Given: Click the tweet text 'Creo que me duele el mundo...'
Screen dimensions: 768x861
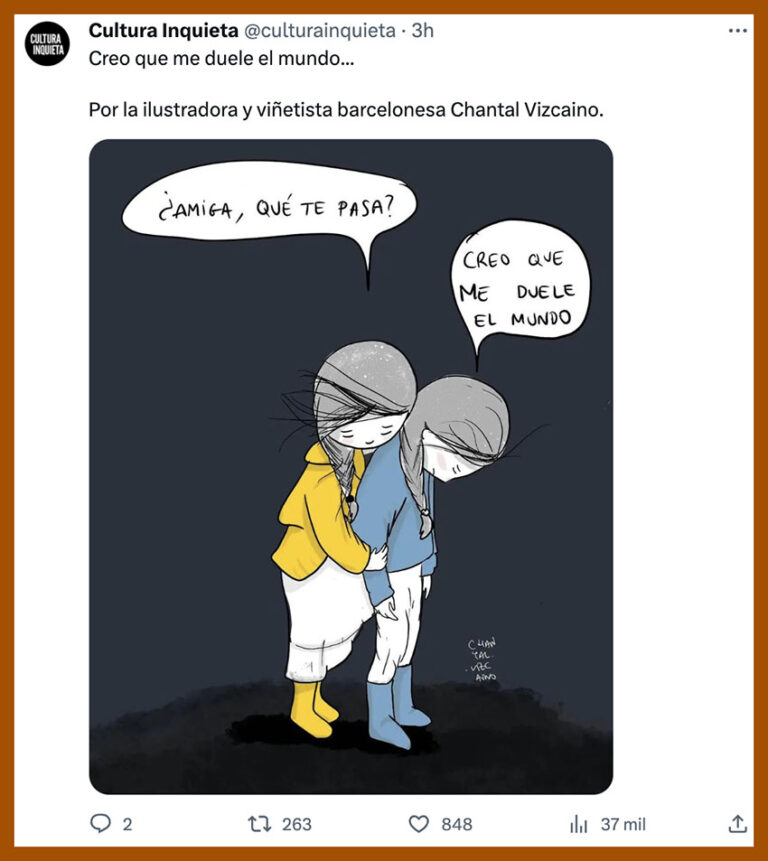Looking at the screenshot, I should (221, 58).
